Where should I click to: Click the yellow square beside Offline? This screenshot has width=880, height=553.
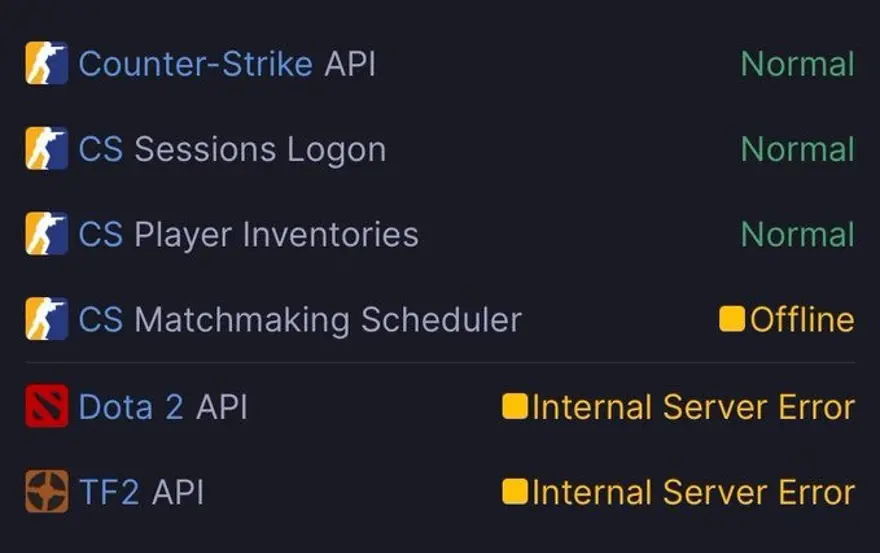coord(732,320)
